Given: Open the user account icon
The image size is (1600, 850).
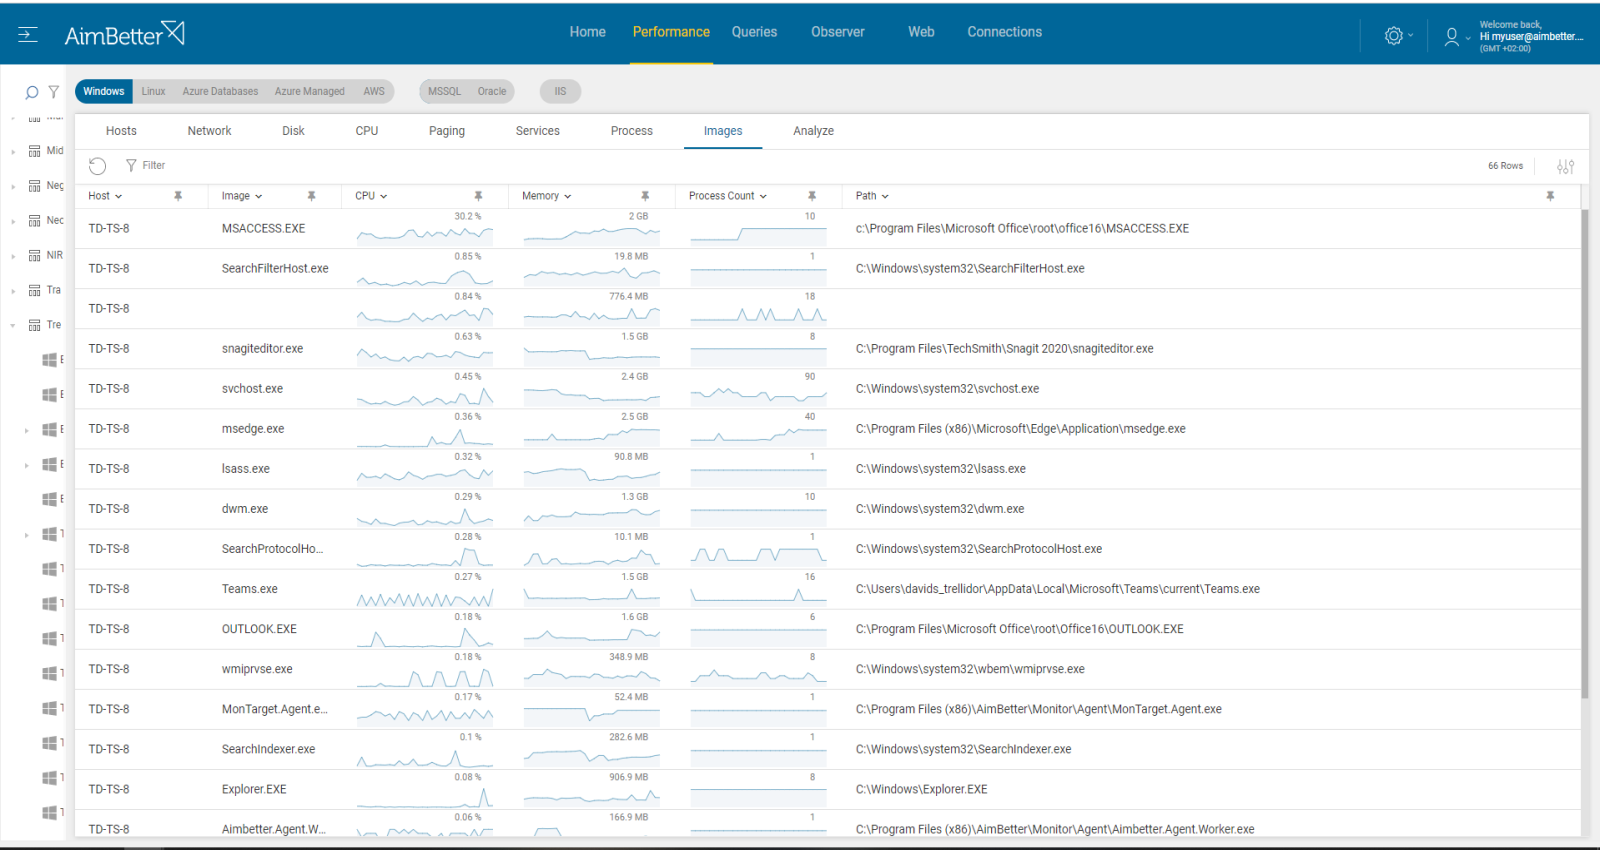Looking at the screenshot, I should coord(1451,37).
